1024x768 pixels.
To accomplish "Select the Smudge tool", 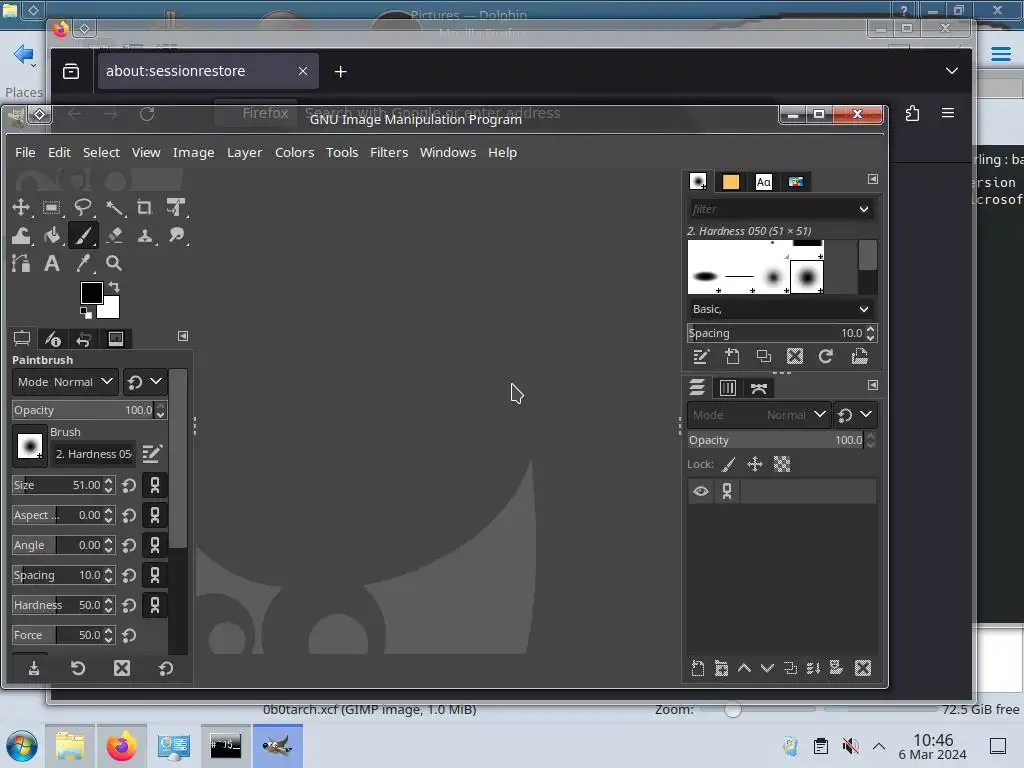I will pos(176,236).
